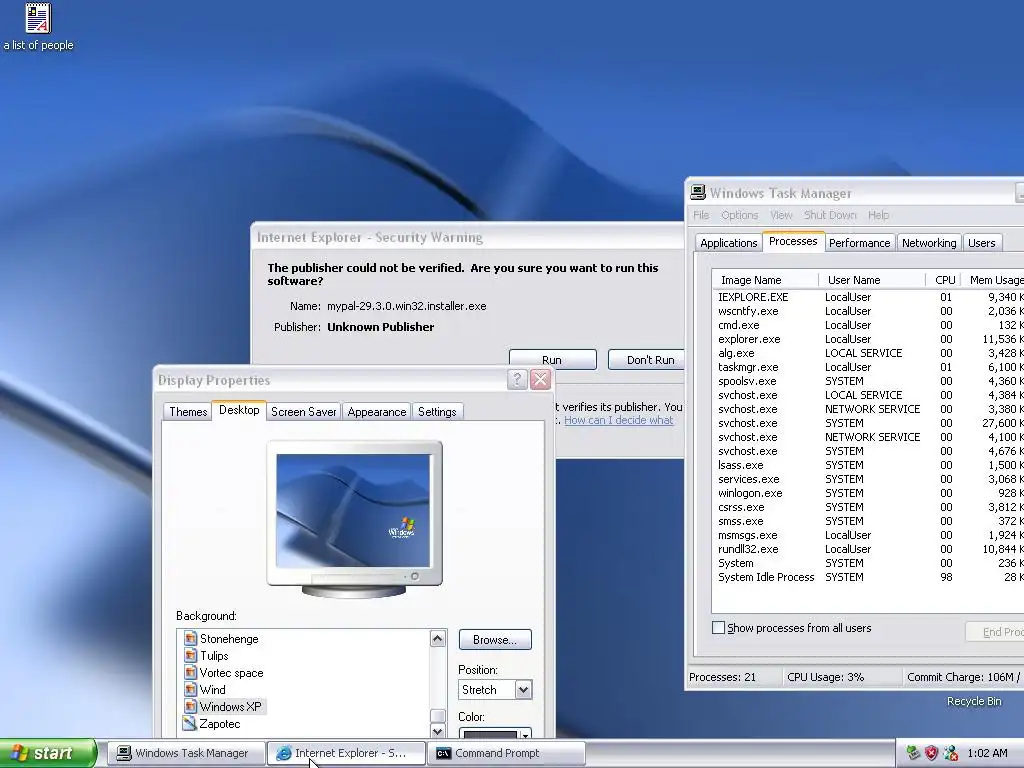Viewport: 1024px width, 768px height.
Task: Select the wscntfy.exe process row
Action: coord(868,311)
